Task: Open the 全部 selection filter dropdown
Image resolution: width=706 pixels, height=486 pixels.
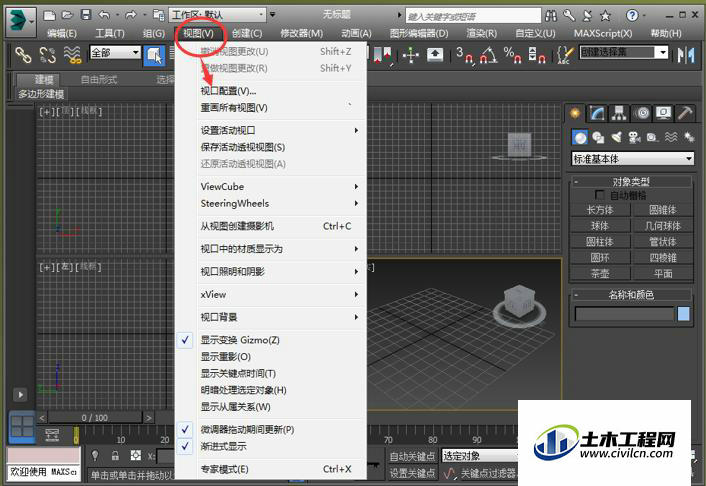Action: tap(115, 53)
